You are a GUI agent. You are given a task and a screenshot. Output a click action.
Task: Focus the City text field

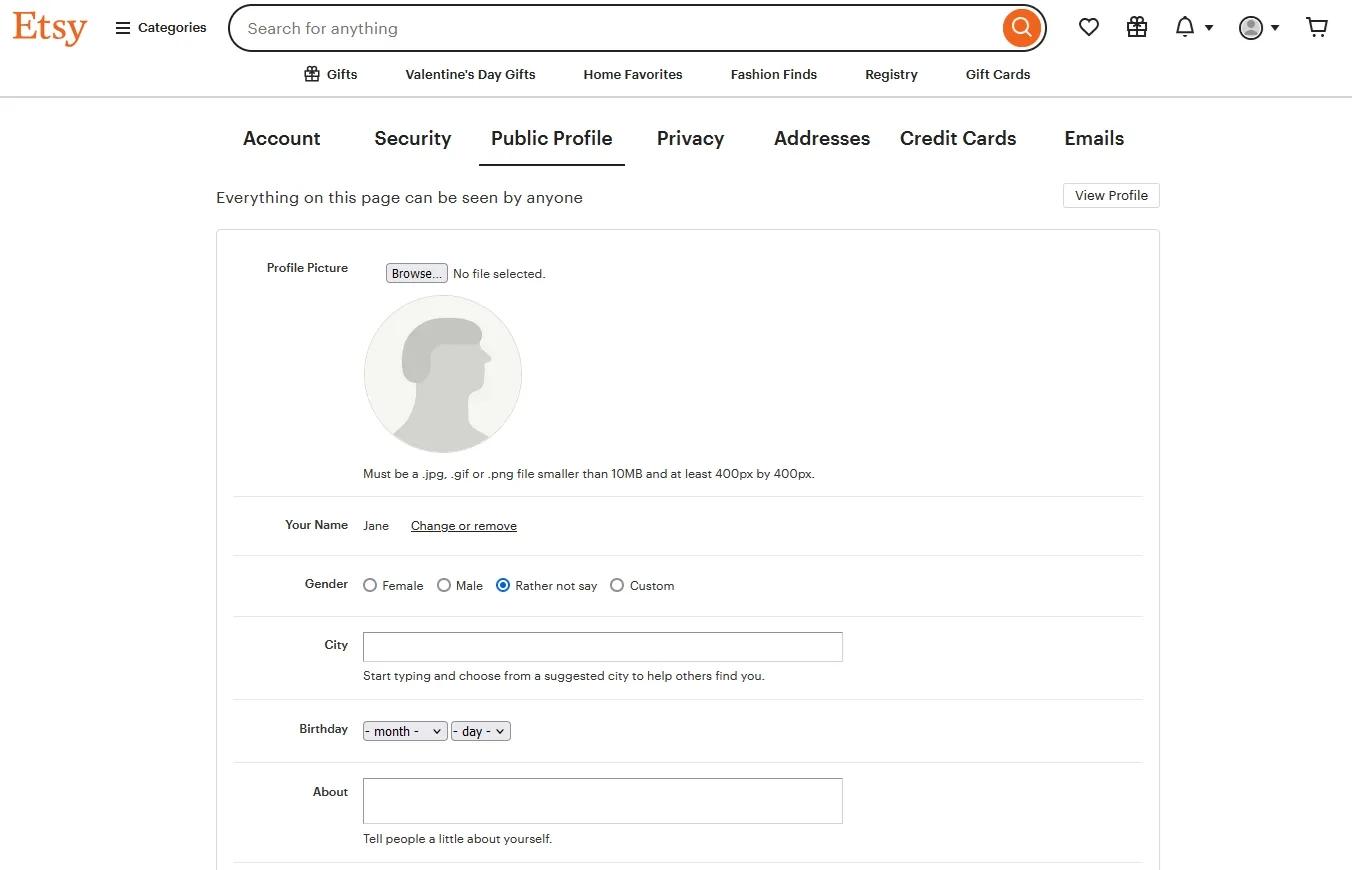pyautogui.click(x=602, y=647)
